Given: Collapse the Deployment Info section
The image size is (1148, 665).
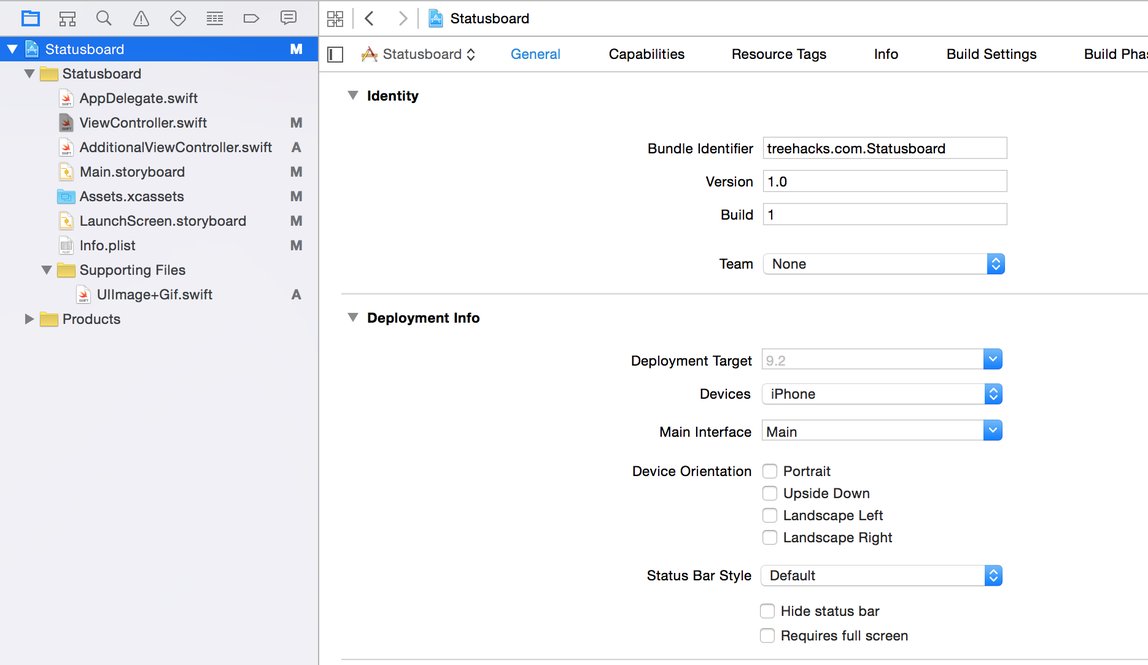Looking at the screenshot, I should pos(353,317).
